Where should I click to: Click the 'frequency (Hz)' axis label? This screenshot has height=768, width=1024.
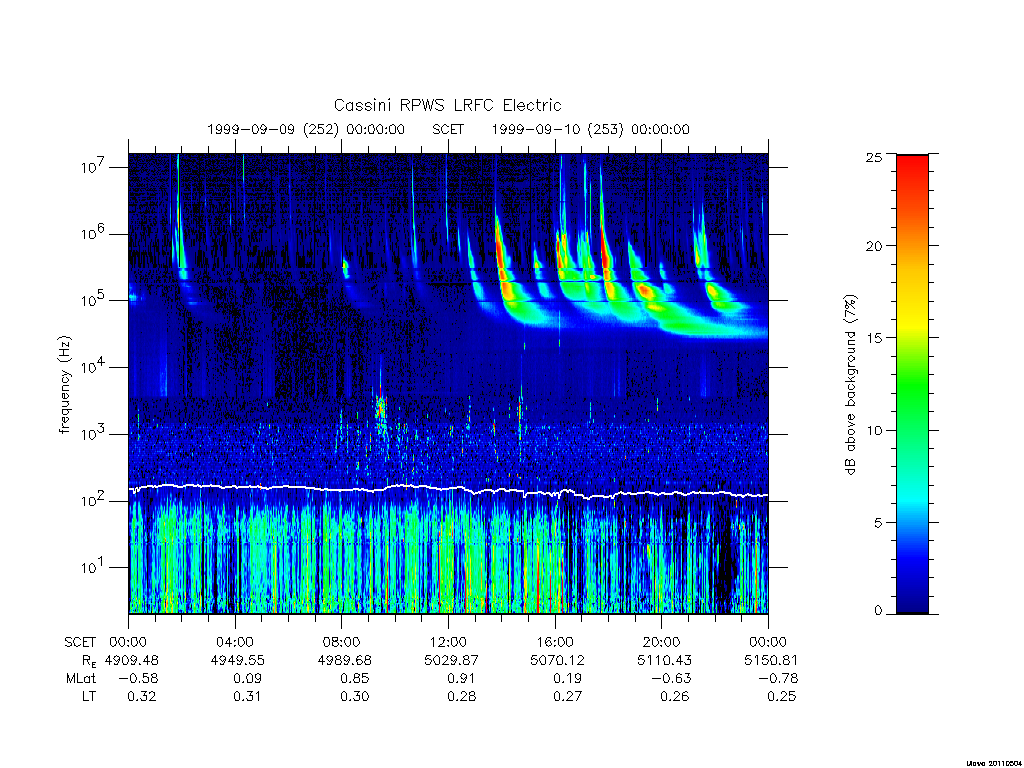tap(64, 384)
